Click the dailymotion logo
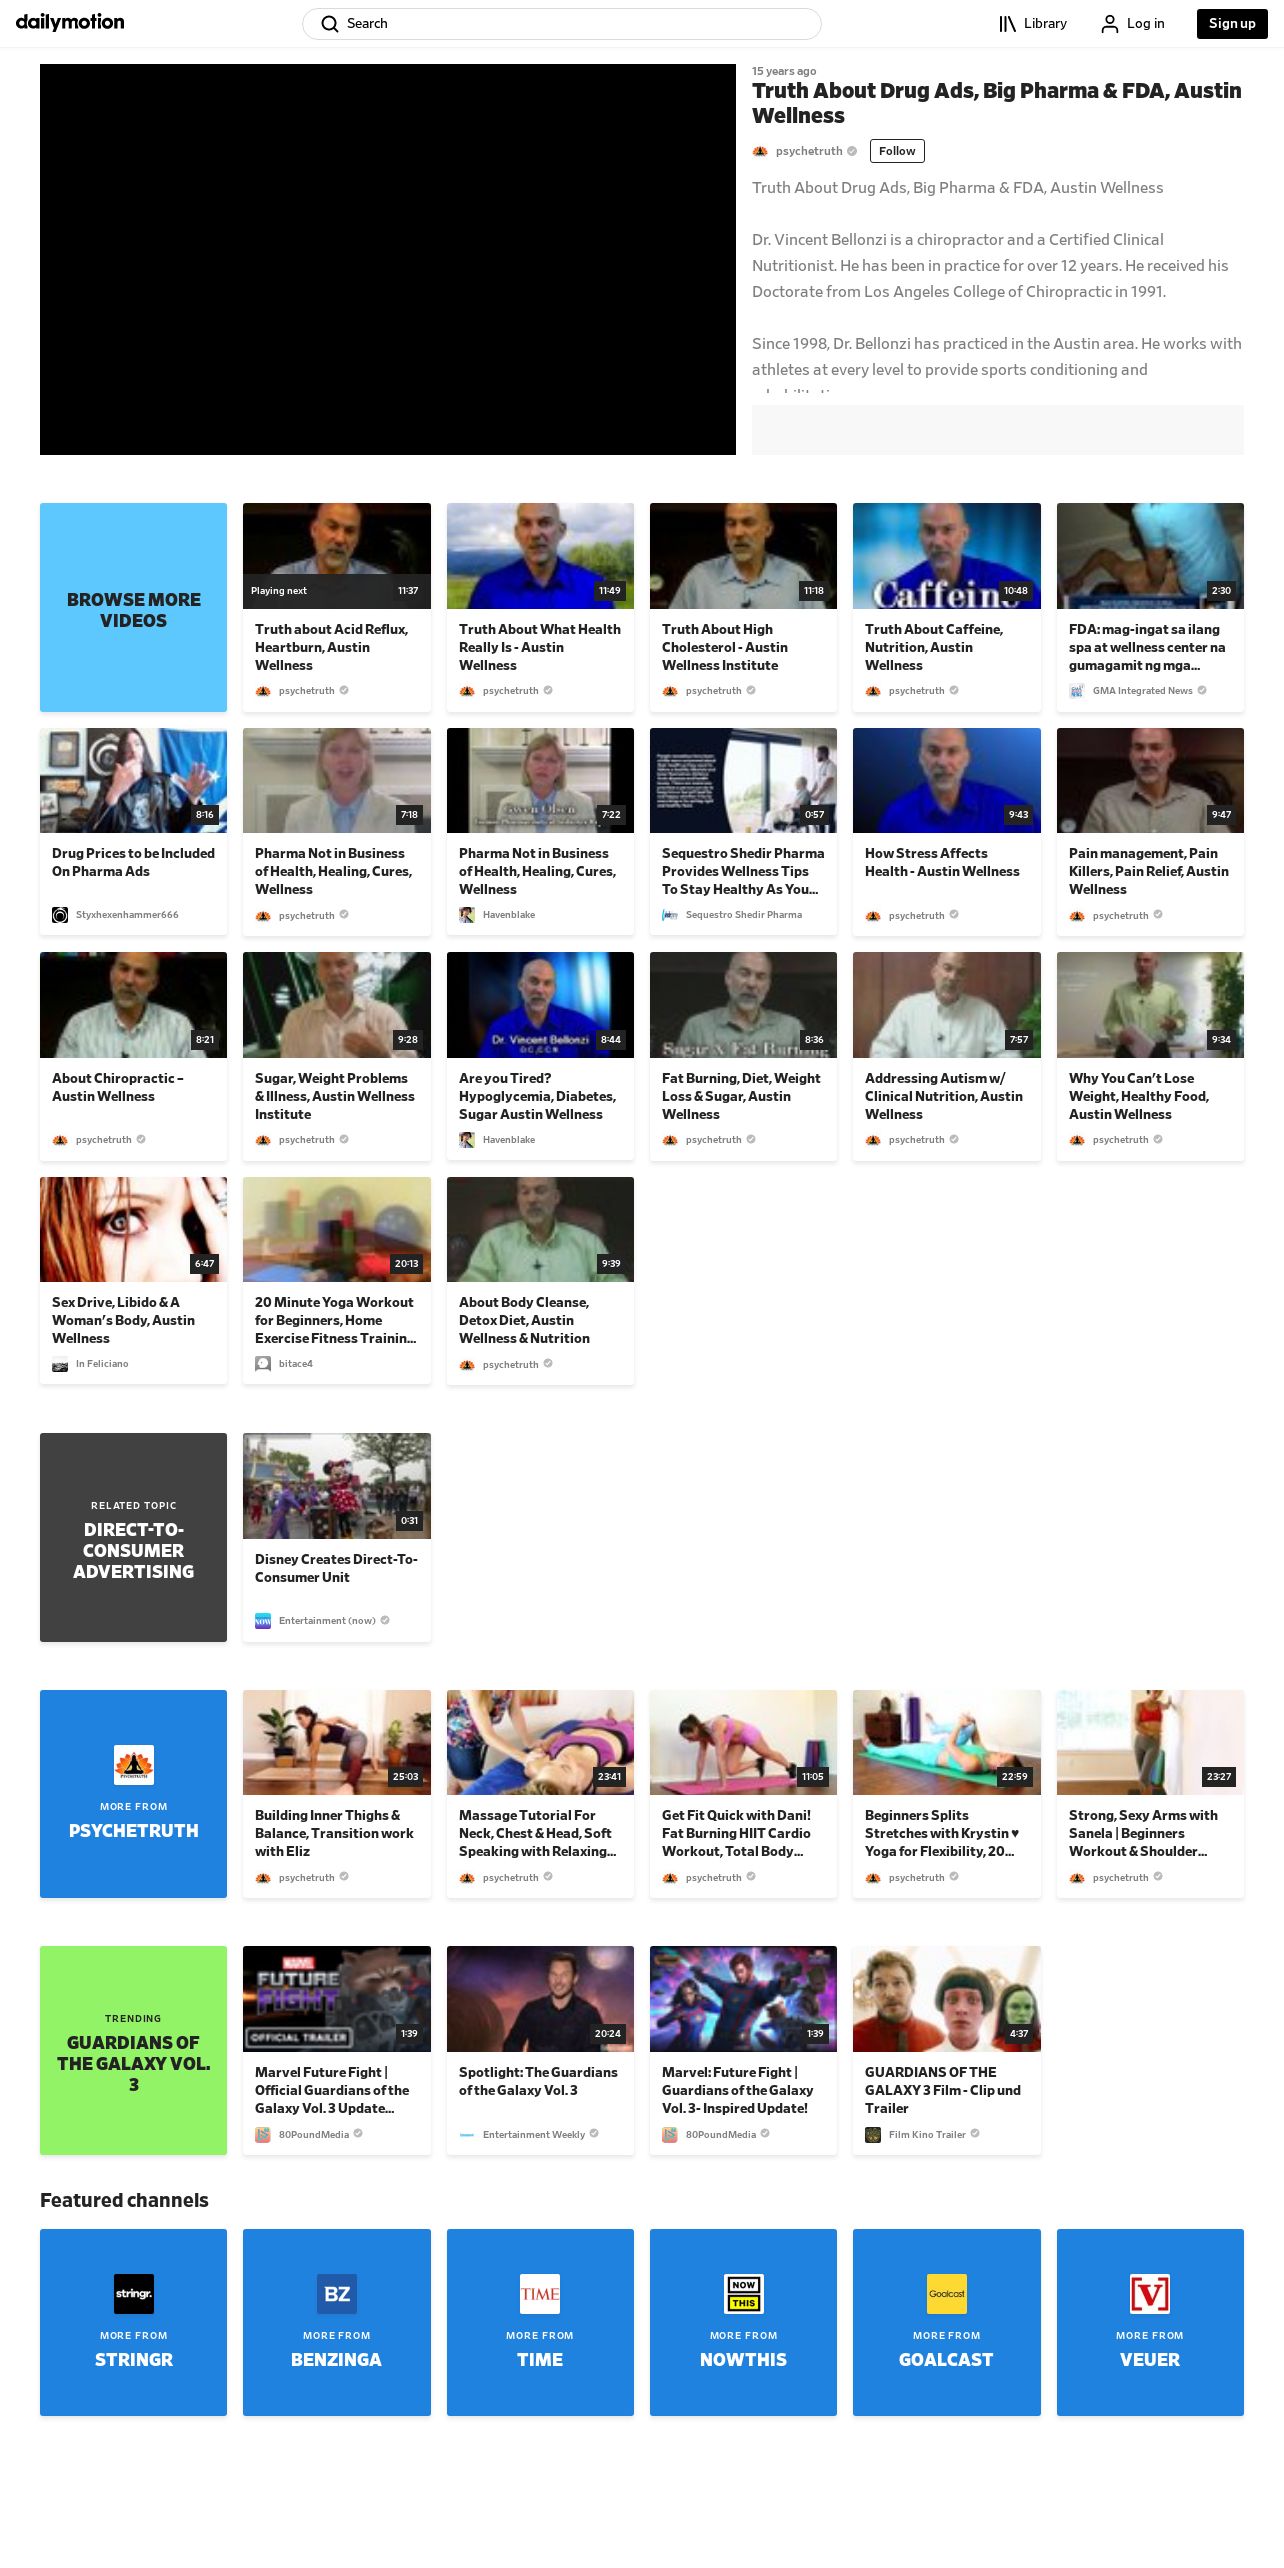The image size is (1284, 2568). coord(70,22)
